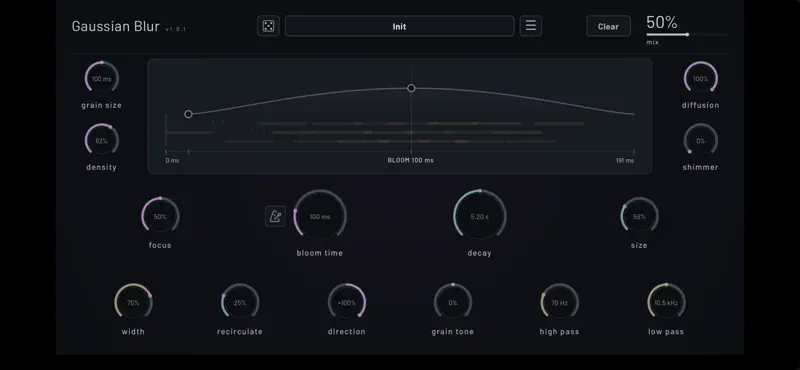Toggle the tempo sync metronome icon

276,216
